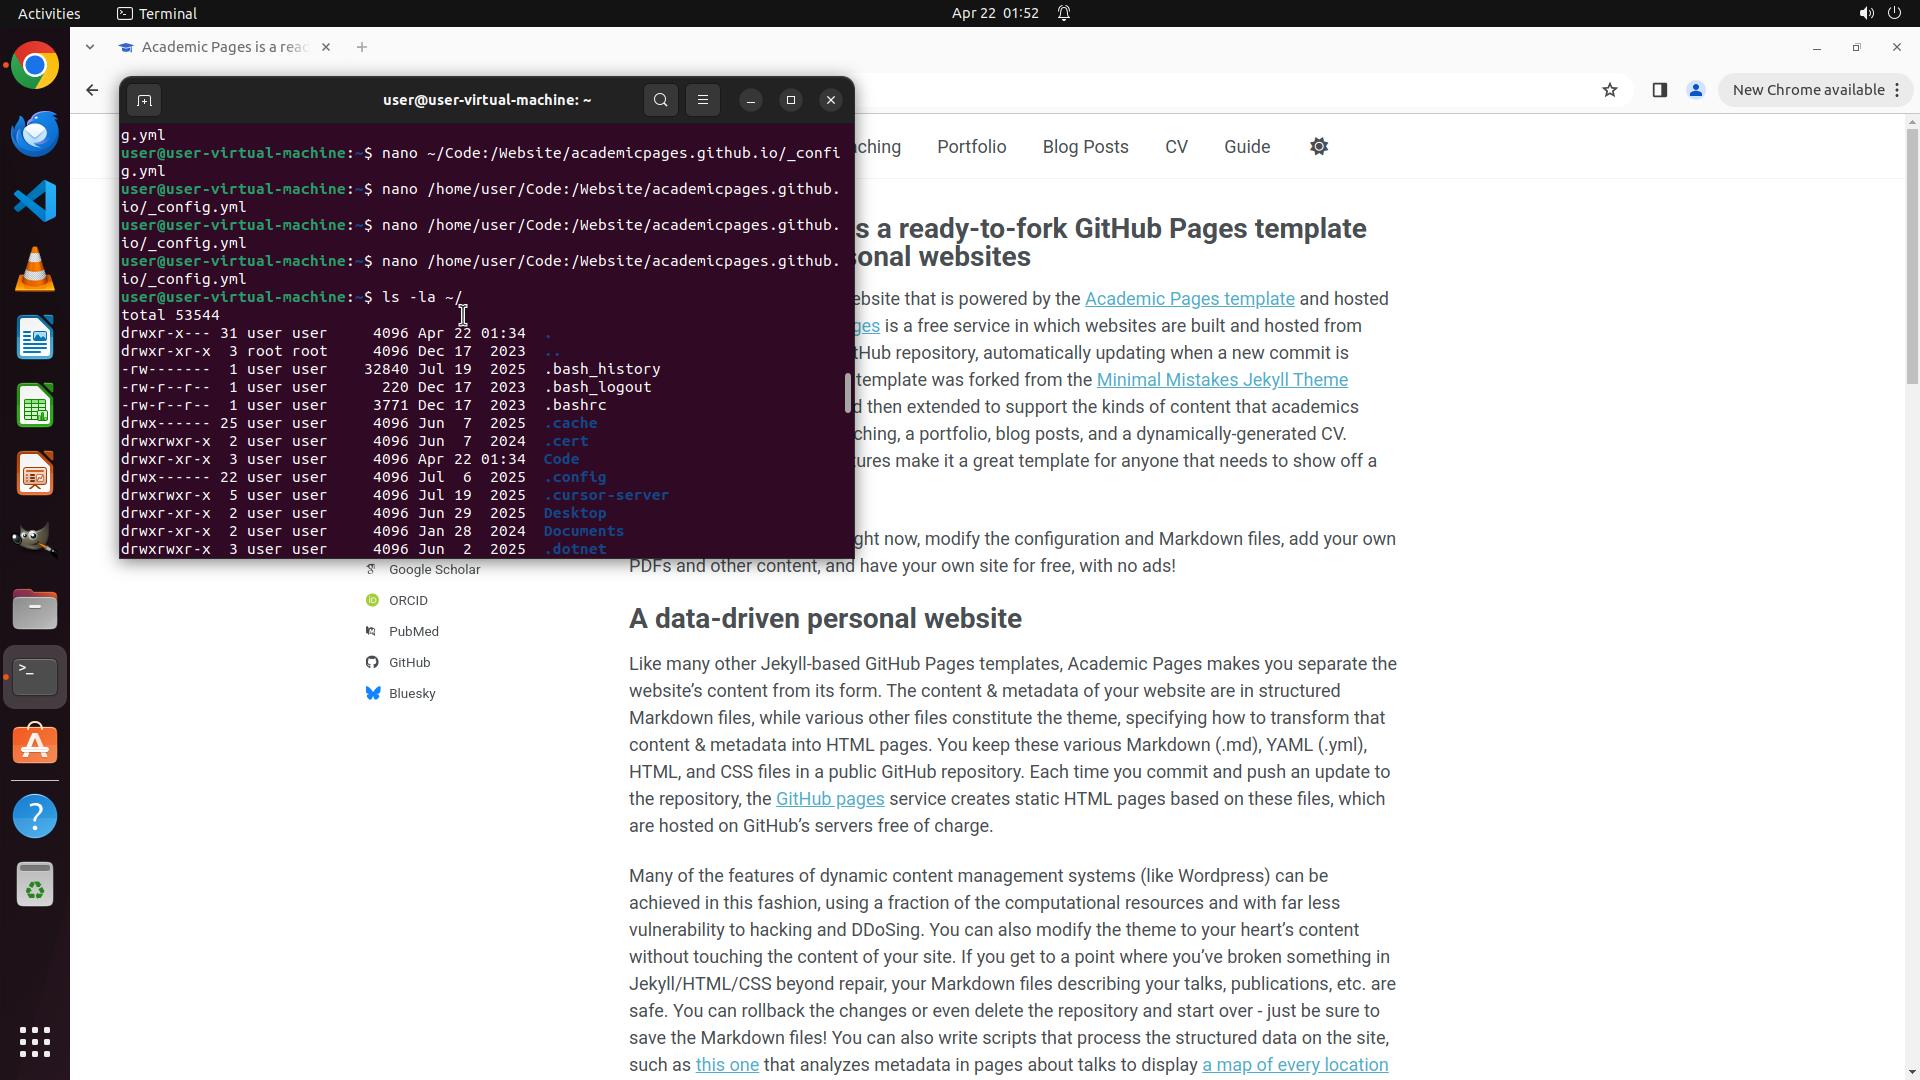
Task: Open new browser tab with plus
Action: 362,47
